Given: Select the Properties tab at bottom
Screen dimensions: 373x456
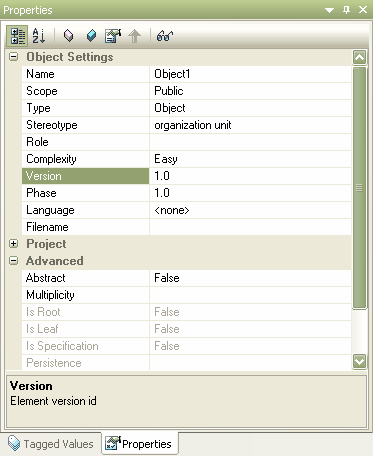Looking at the screenshot, I should (139, 444).
